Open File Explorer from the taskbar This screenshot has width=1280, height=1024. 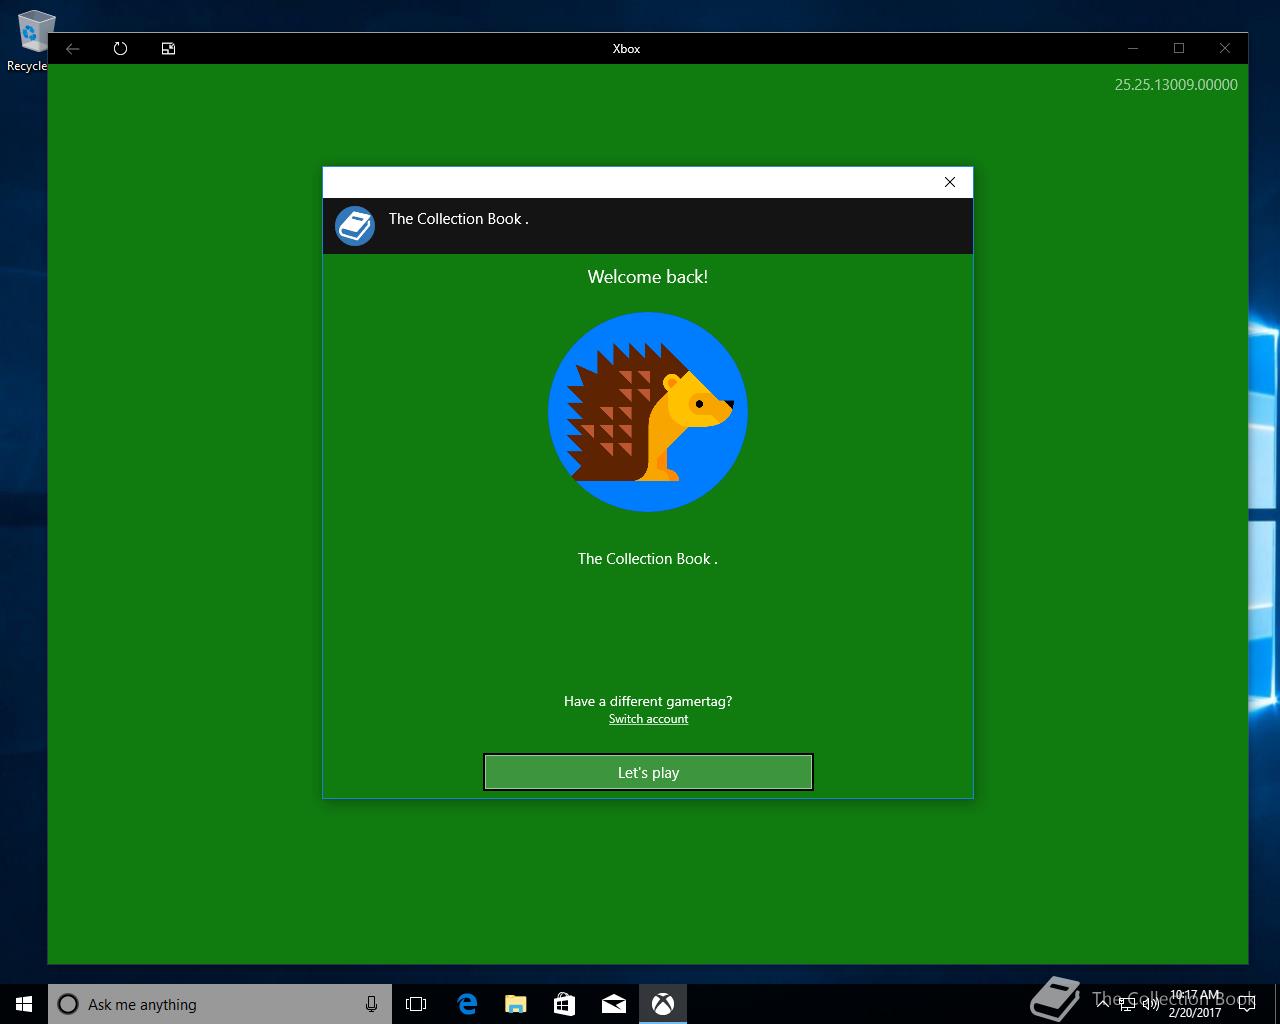click(x=515, y=1004)
